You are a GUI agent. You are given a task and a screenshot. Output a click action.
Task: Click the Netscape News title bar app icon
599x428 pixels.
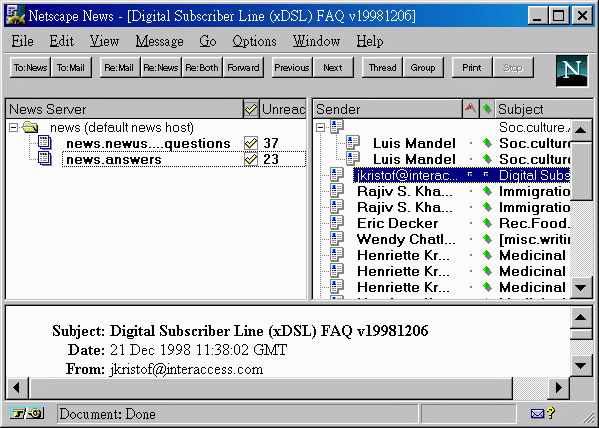(15, 16)
